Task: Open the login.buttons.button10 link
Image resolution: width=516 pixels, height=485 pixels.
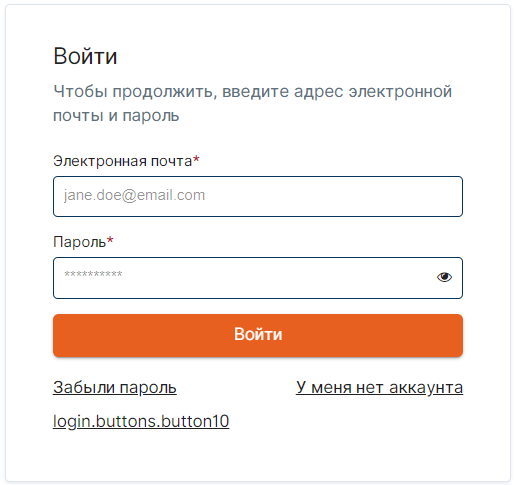Action: tap(141, 421)
